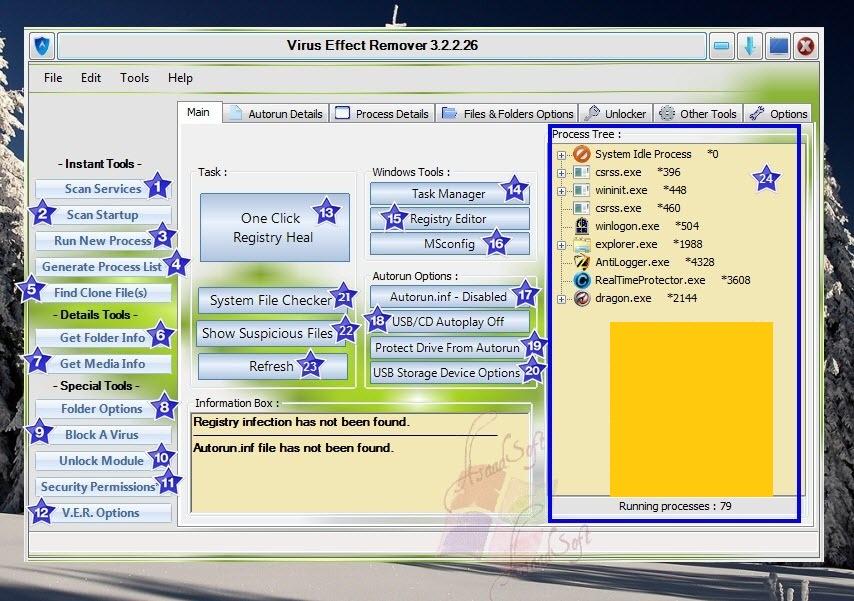Launch Run New Process

[103, 241]
